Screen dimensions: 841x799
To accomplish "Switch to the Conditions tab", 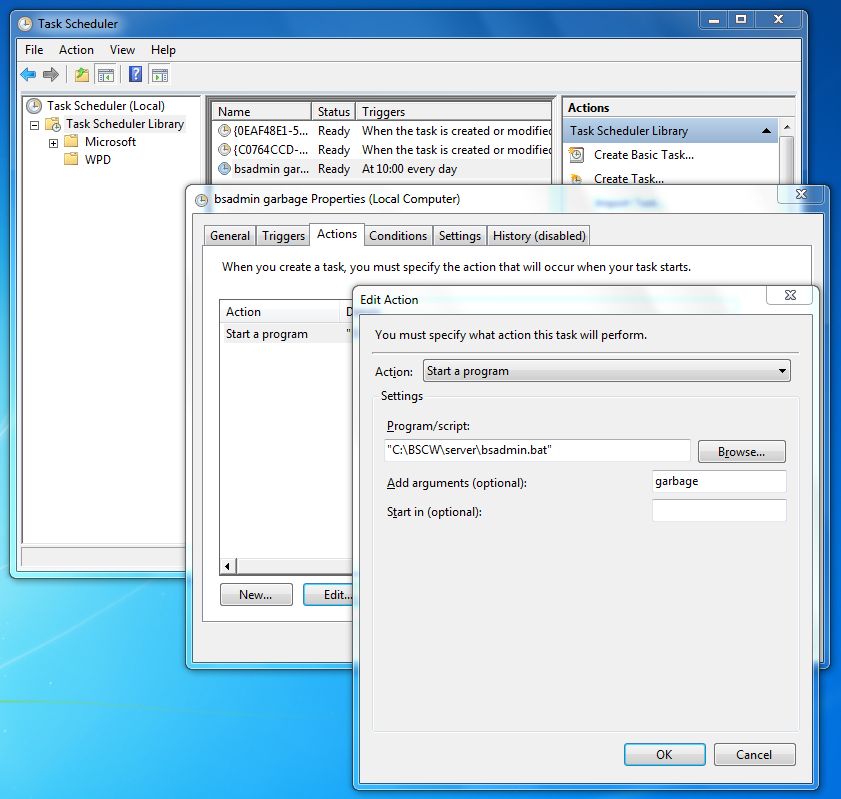I will point(397,236).
